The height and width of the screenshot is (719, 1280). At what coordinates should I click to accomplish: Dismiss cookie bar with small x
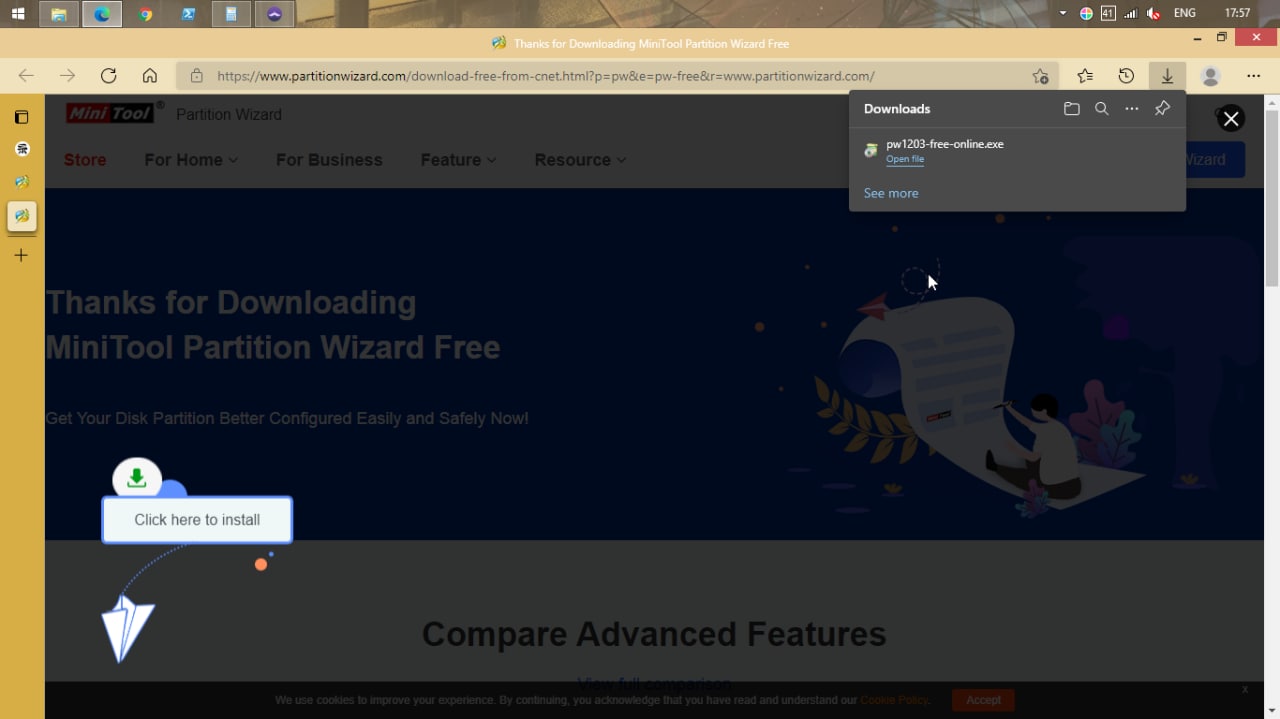1245,689
